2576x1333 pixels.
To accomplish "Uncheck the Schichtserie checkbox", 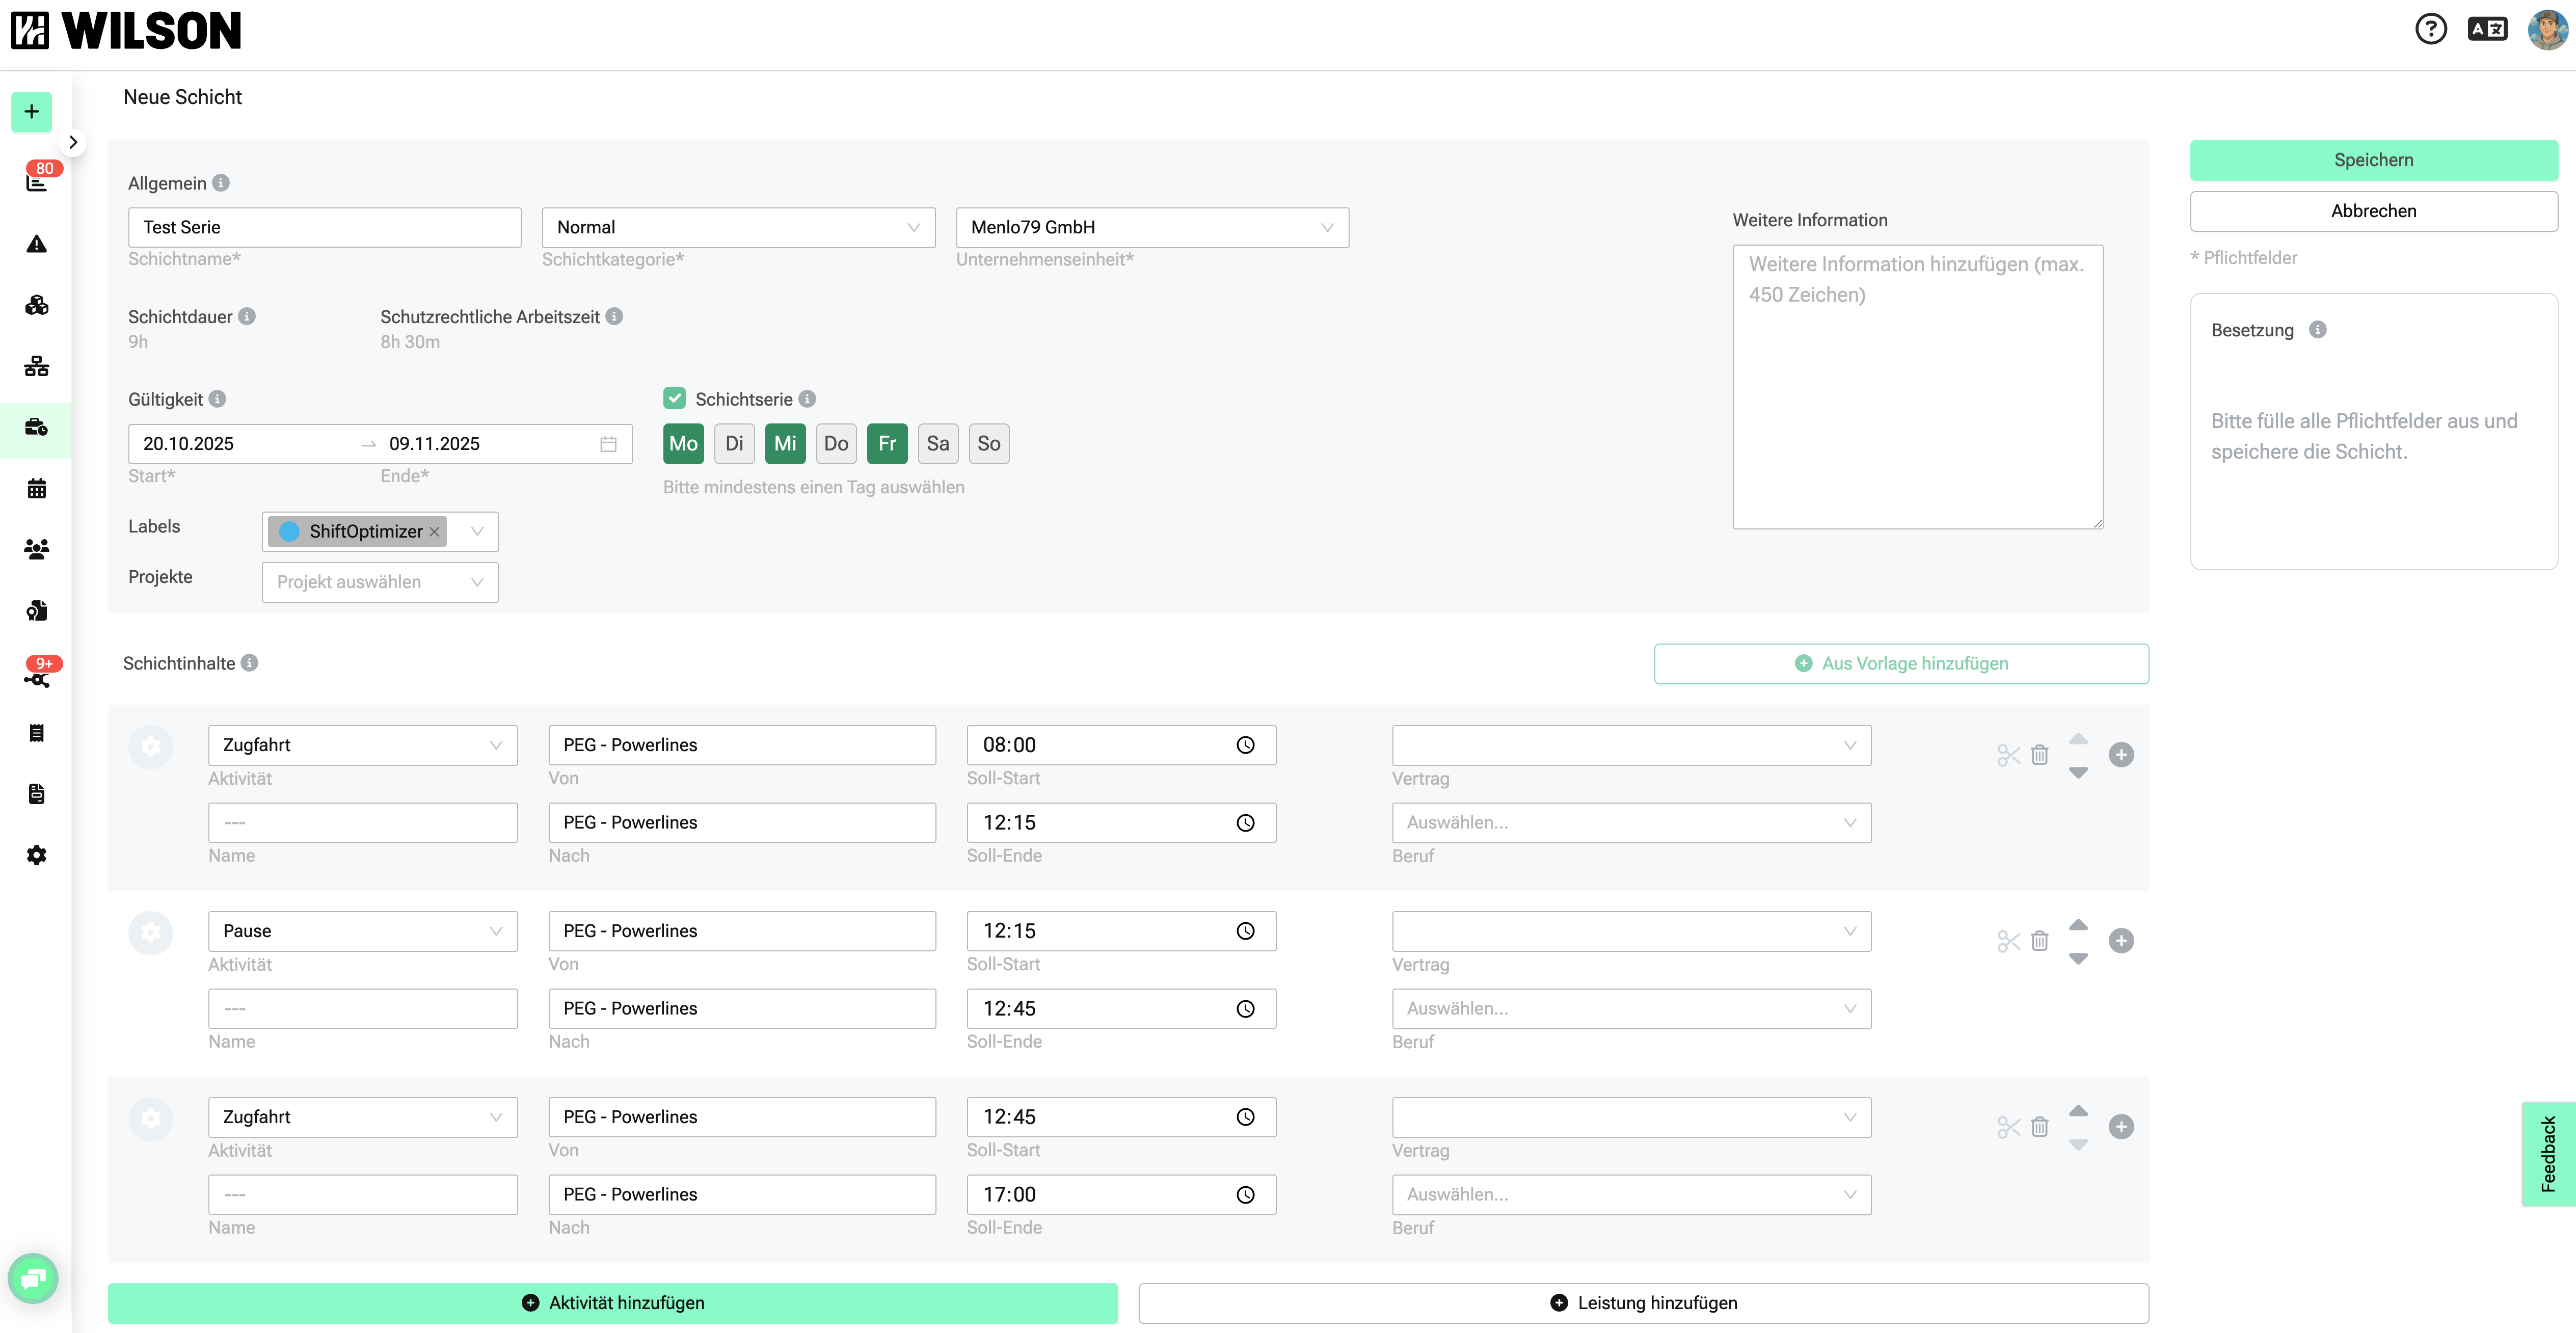I will [675, 399].
